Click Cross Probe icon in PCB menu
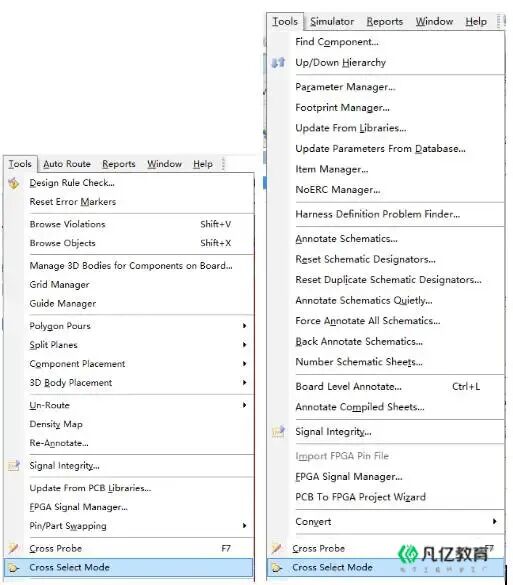The width and height of the screenshot is (513, 585). [x=14, y=548]
